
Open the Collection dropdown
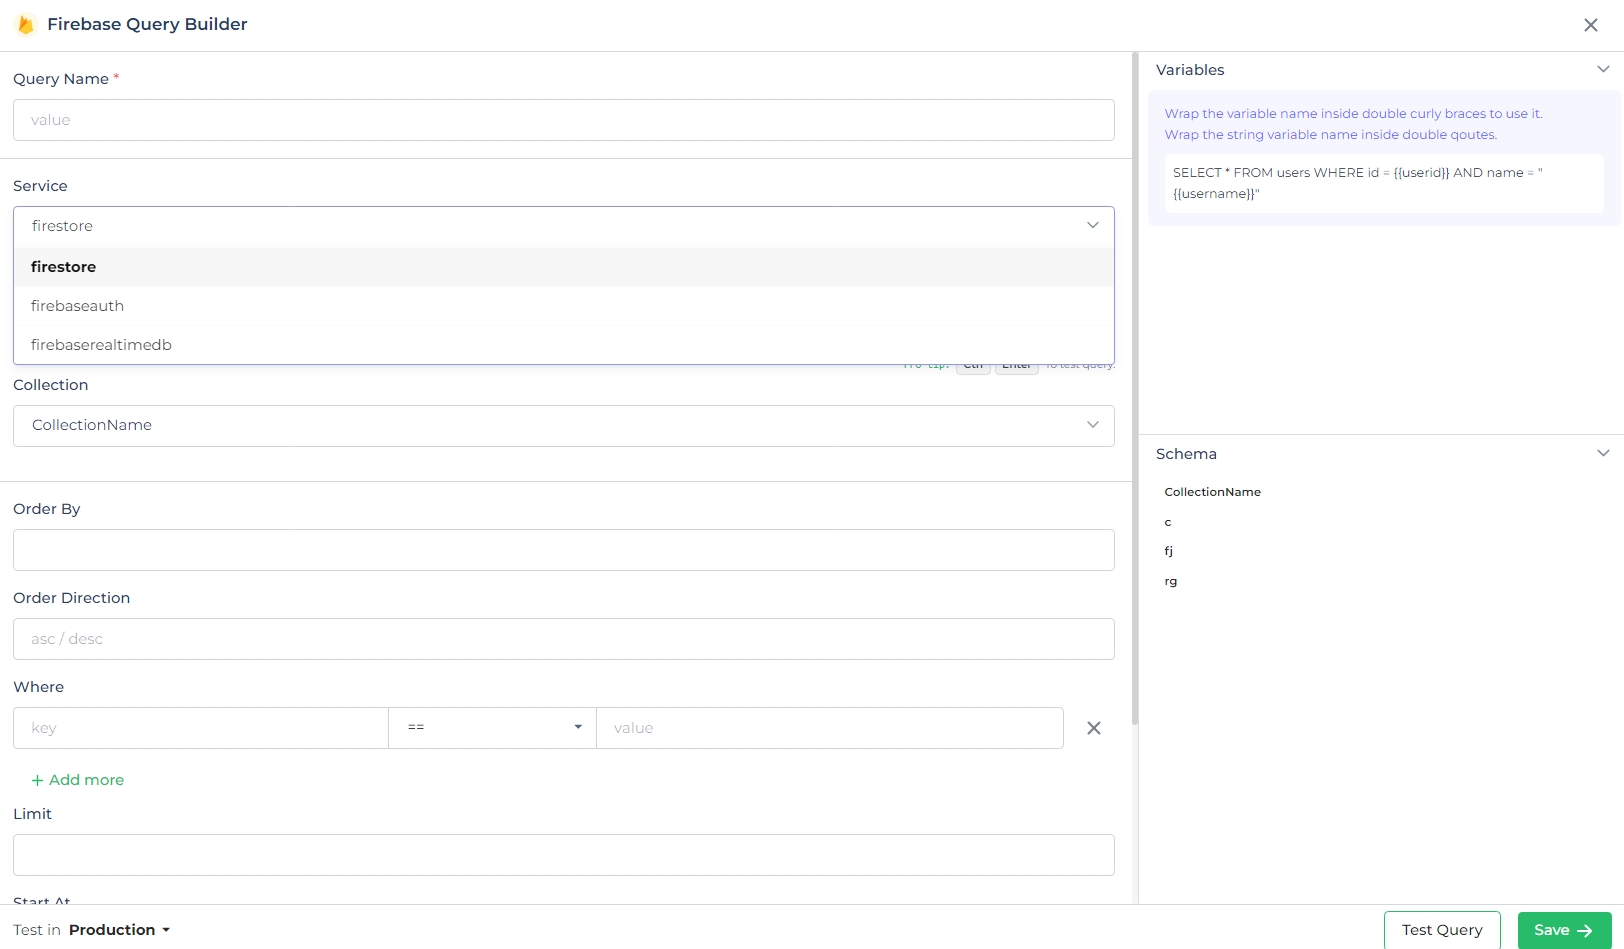(564, 426)
